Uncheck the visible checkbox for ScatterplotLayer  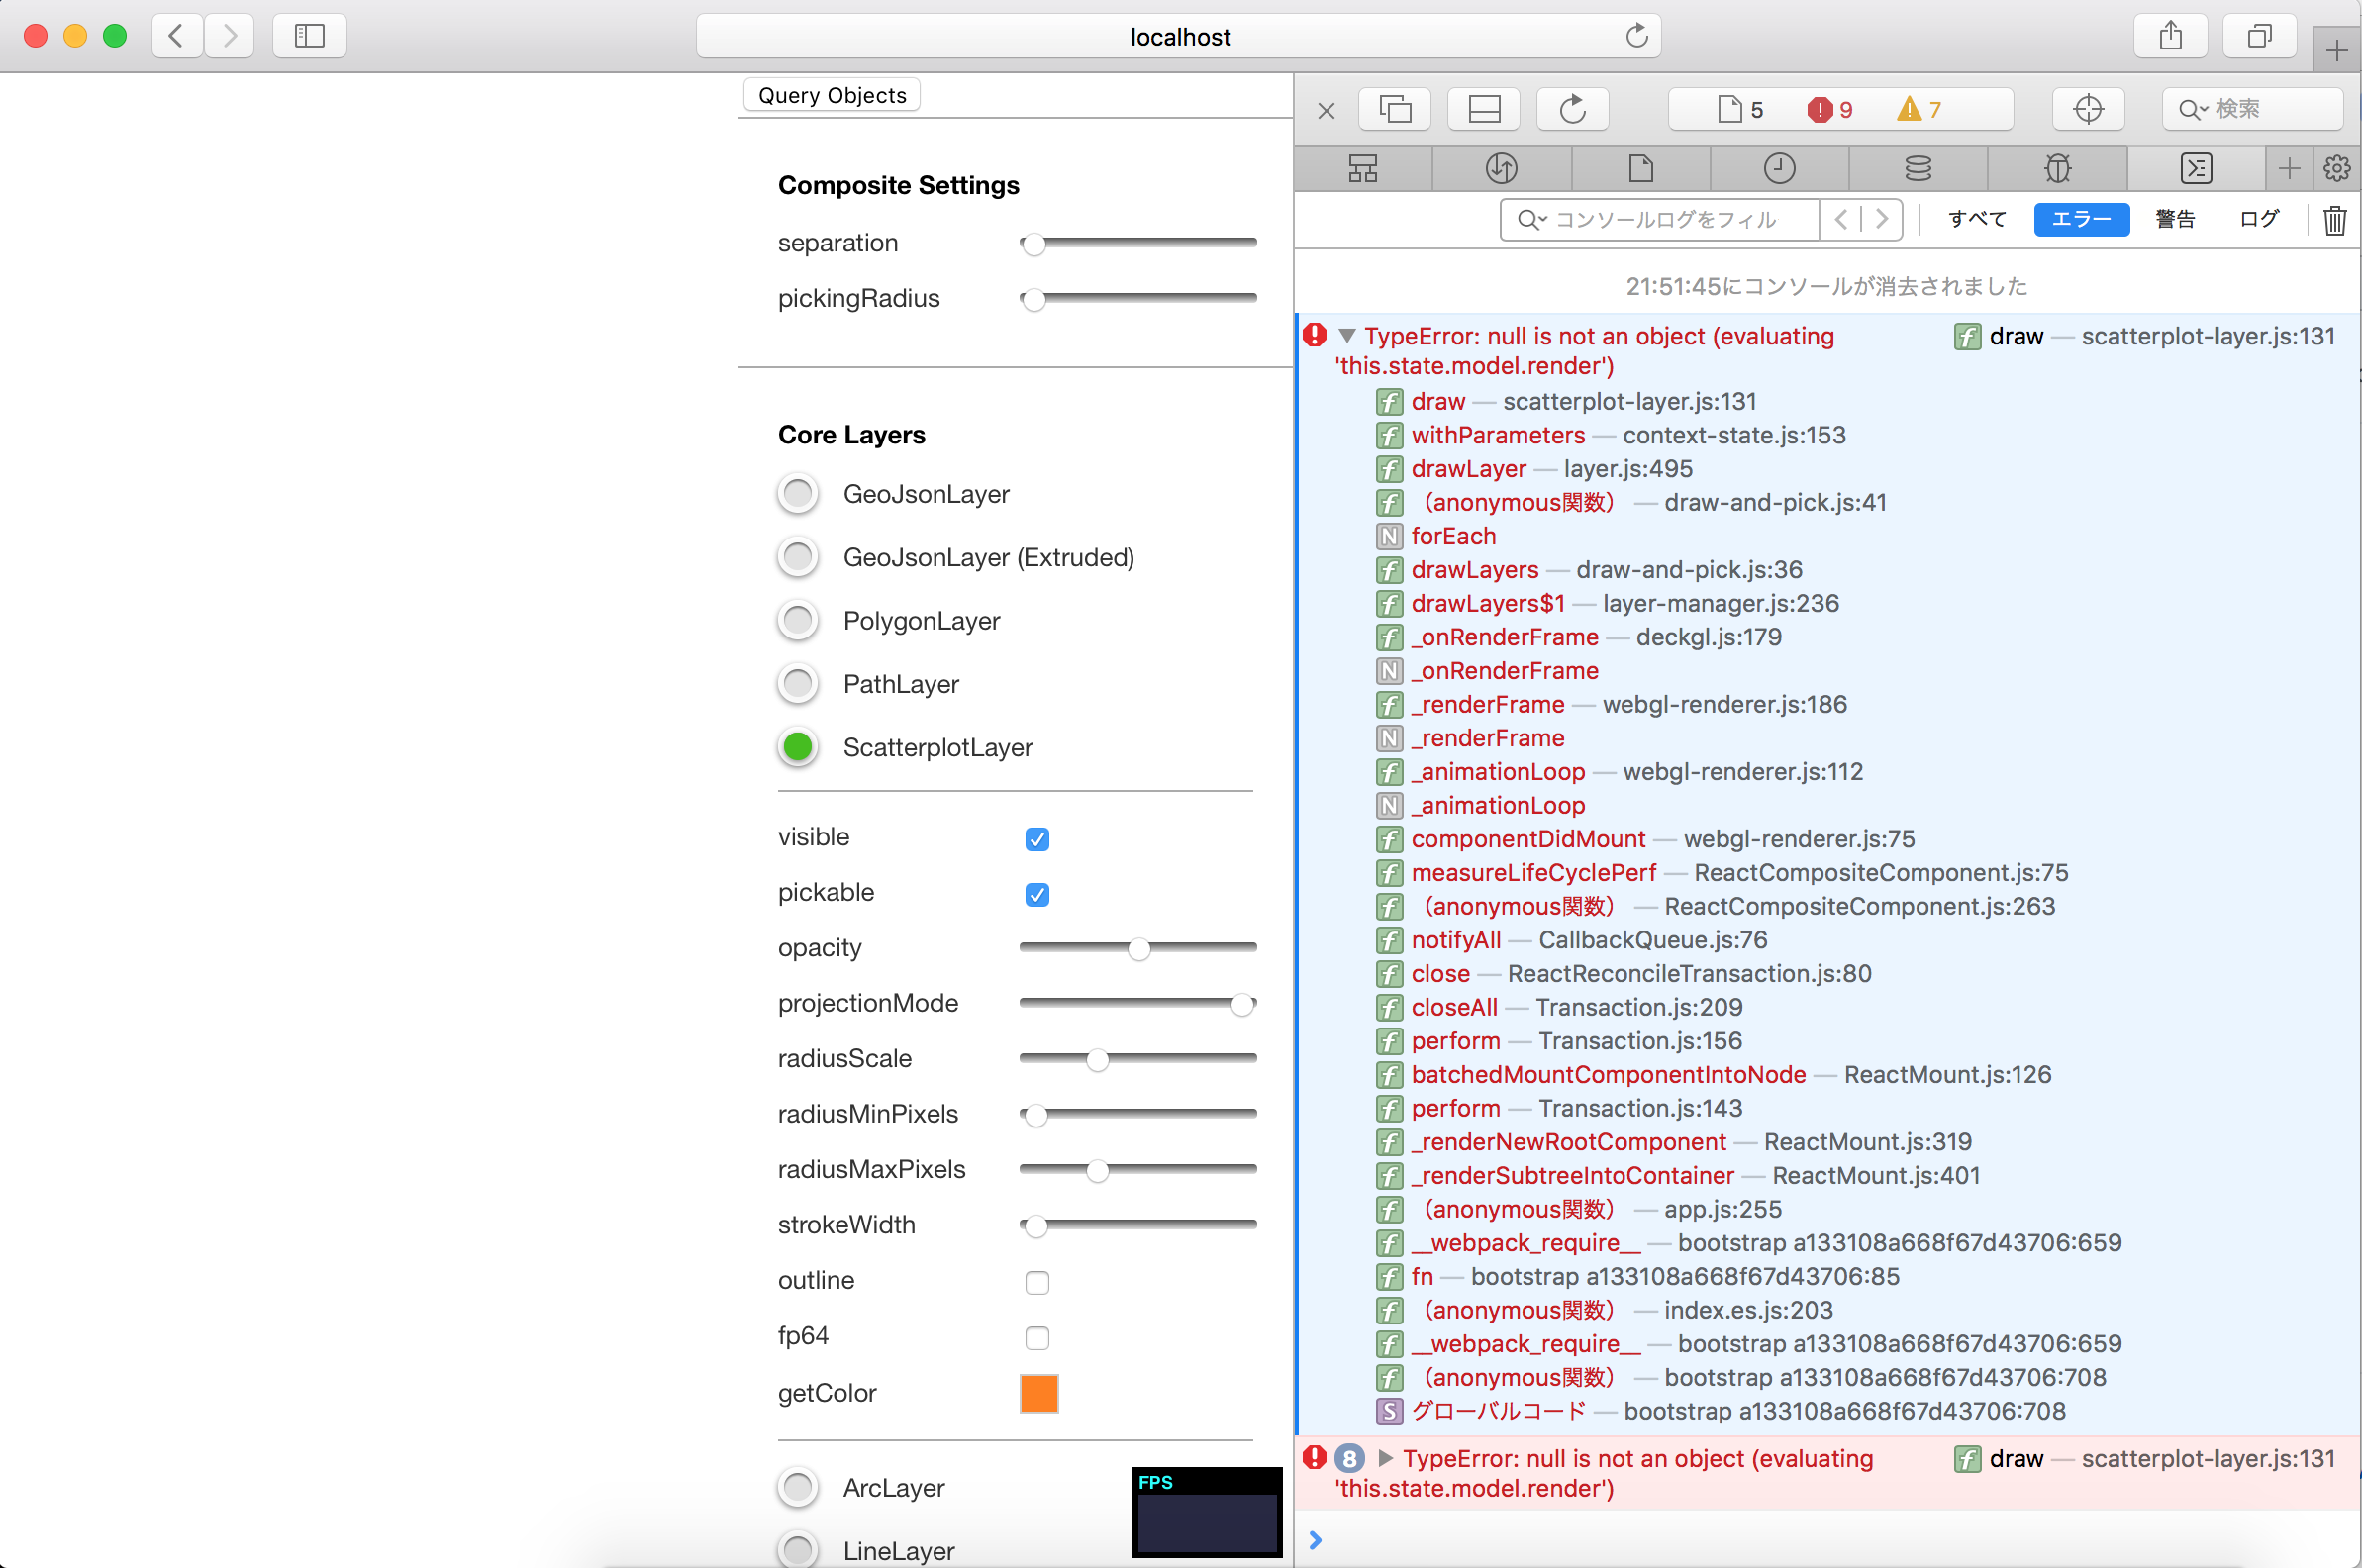1037,839
